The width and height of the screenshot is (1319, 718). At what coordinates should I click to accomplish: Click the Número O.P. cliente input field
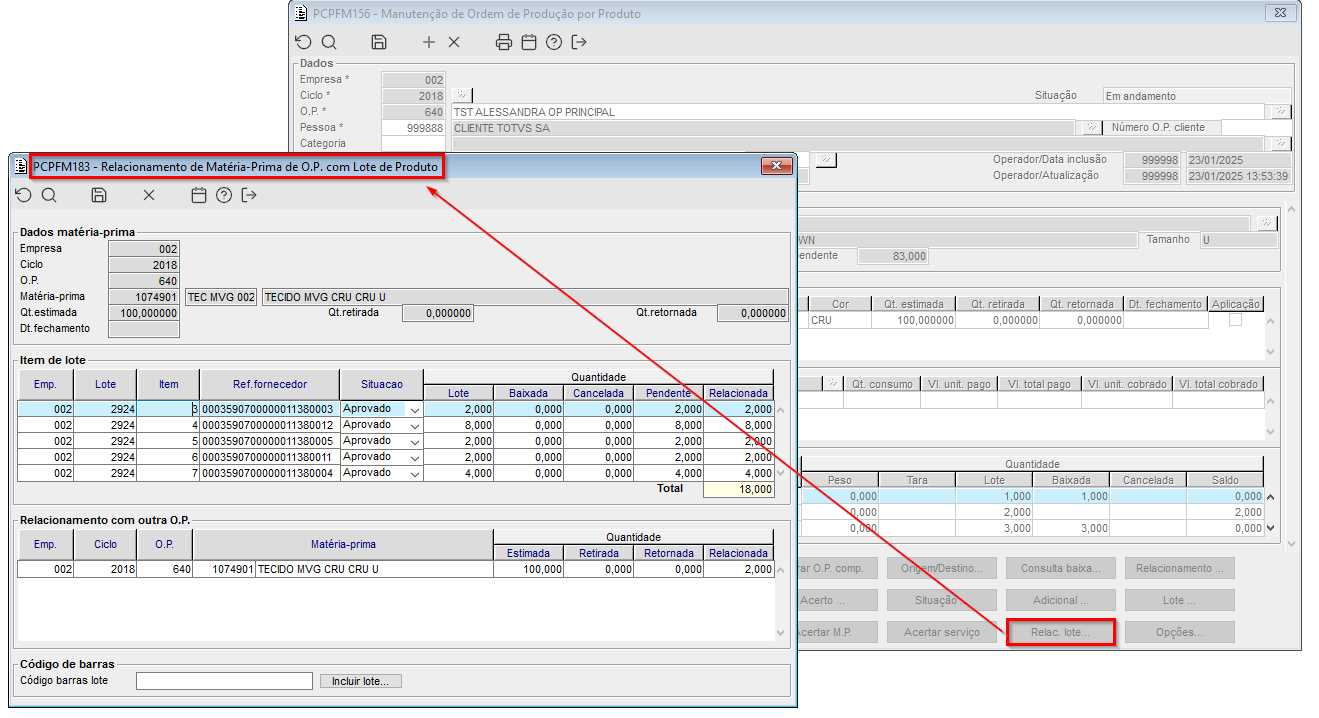pos(1257,128)
